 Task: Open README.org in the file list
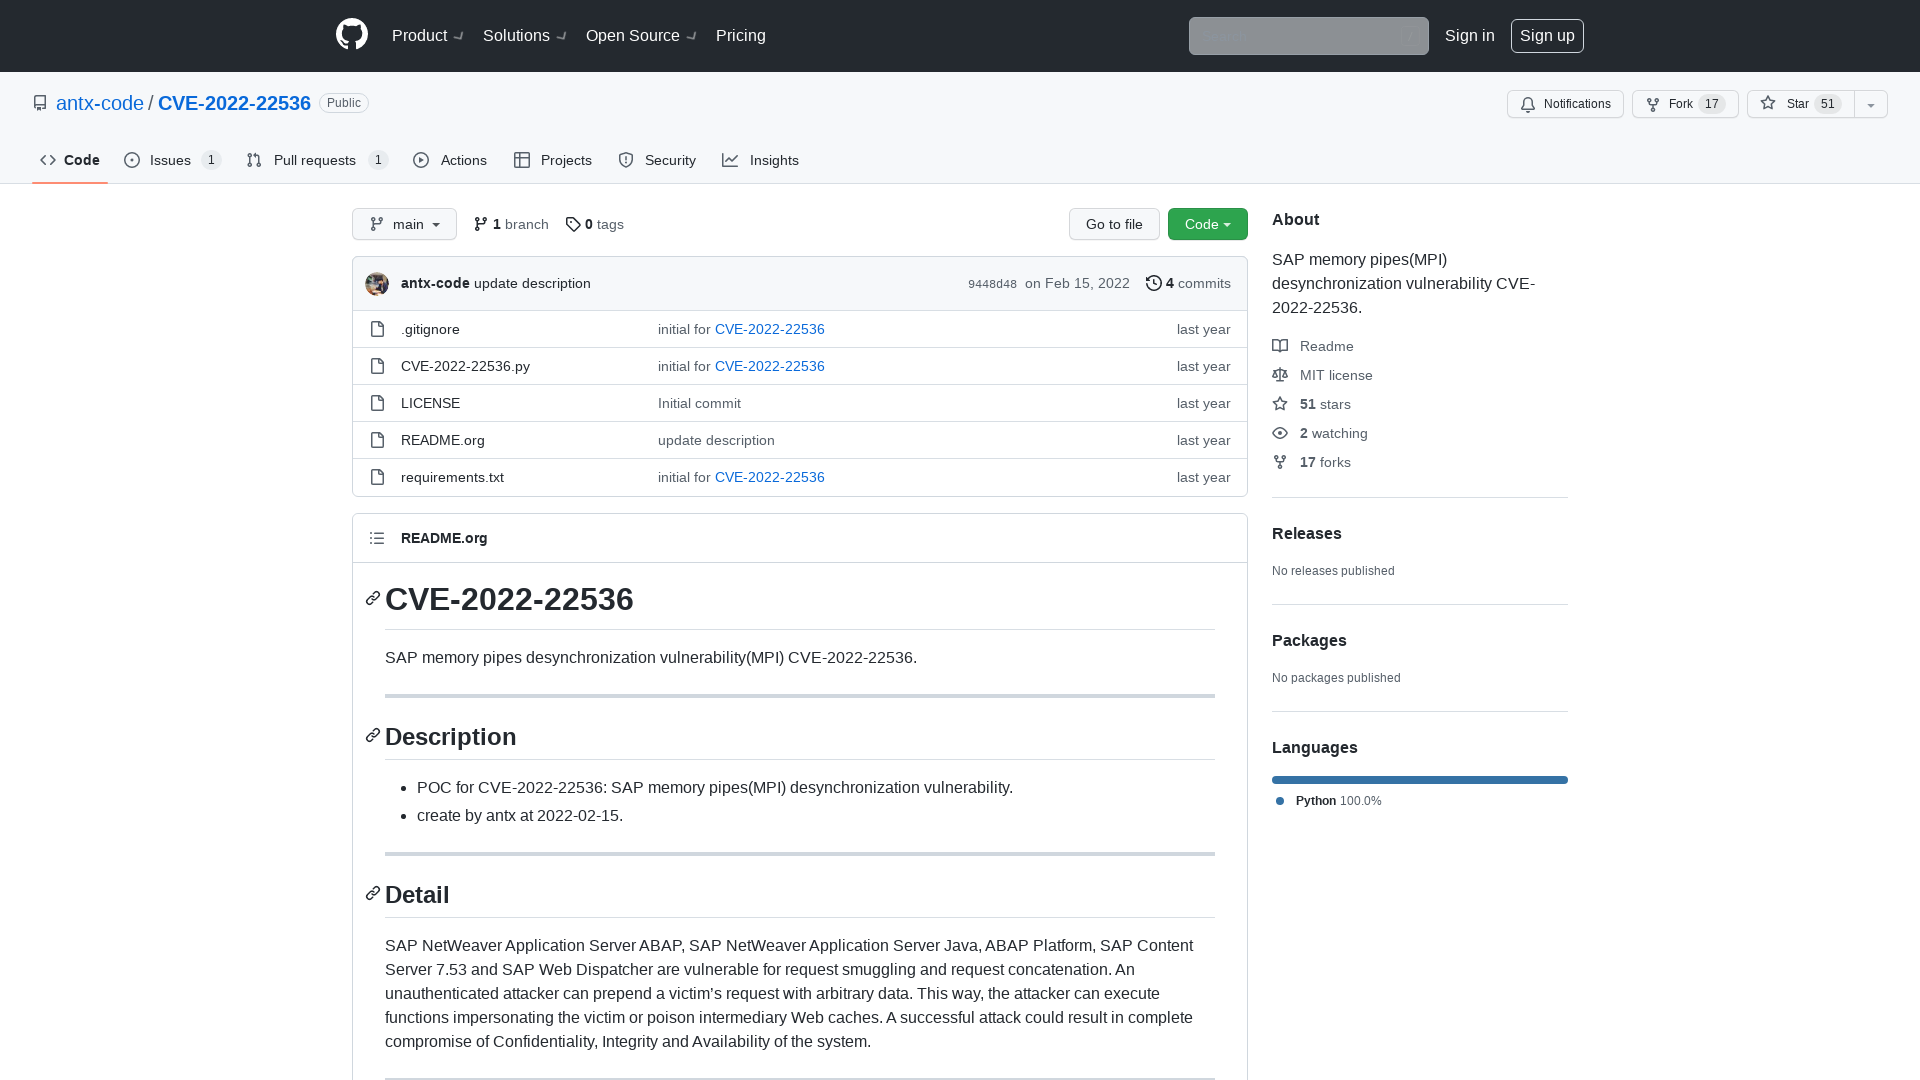442,440
